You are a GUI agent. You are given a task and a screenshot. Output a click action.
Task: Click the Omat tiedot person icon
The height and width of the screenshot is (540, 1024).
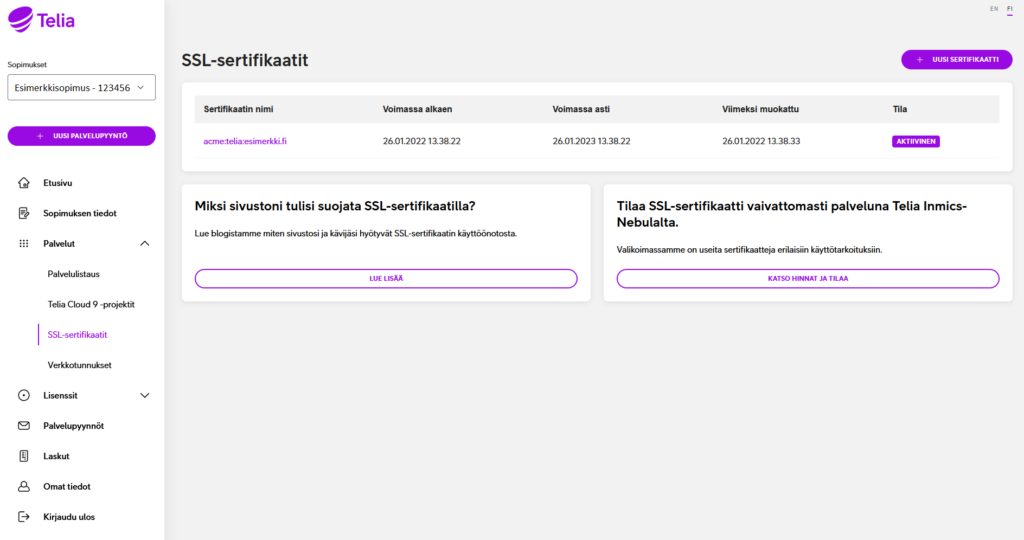tap(24, 486)
